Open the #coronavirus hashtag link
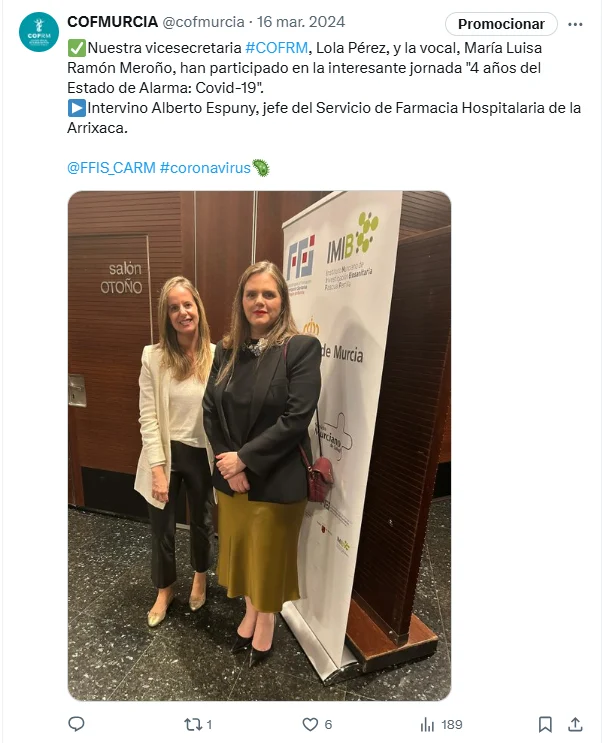The height and width of the screenshot is (743, 602). click(x=205, y=168)
